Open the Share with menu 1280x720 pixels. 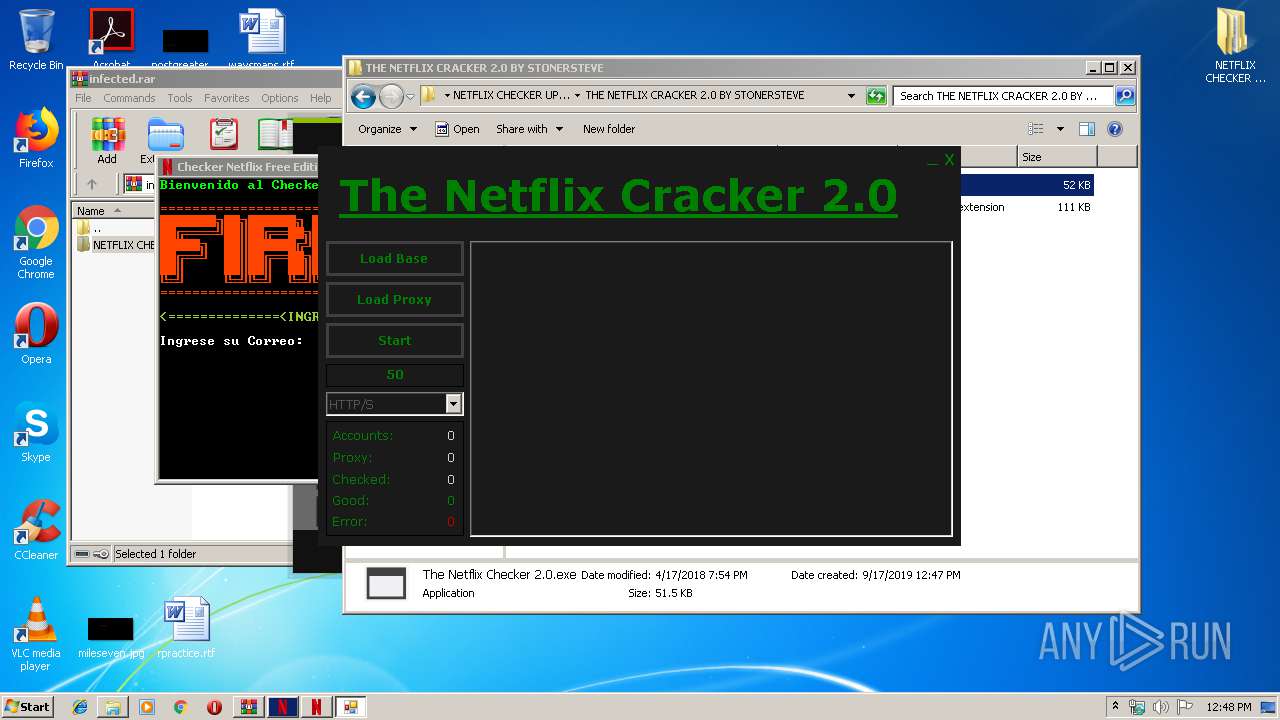530,129
